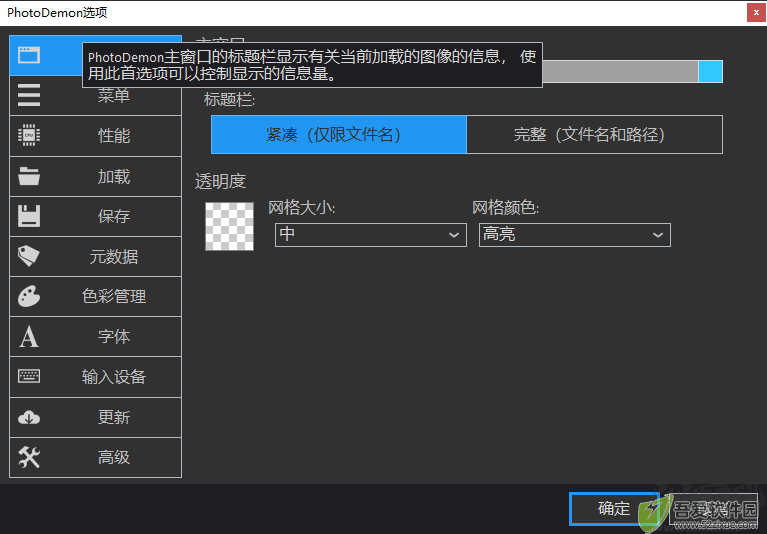Select 完整（文件名和路径）title bar option
Image resolution: width=767 pixels, height=534 pixels.
coord(595,134)
